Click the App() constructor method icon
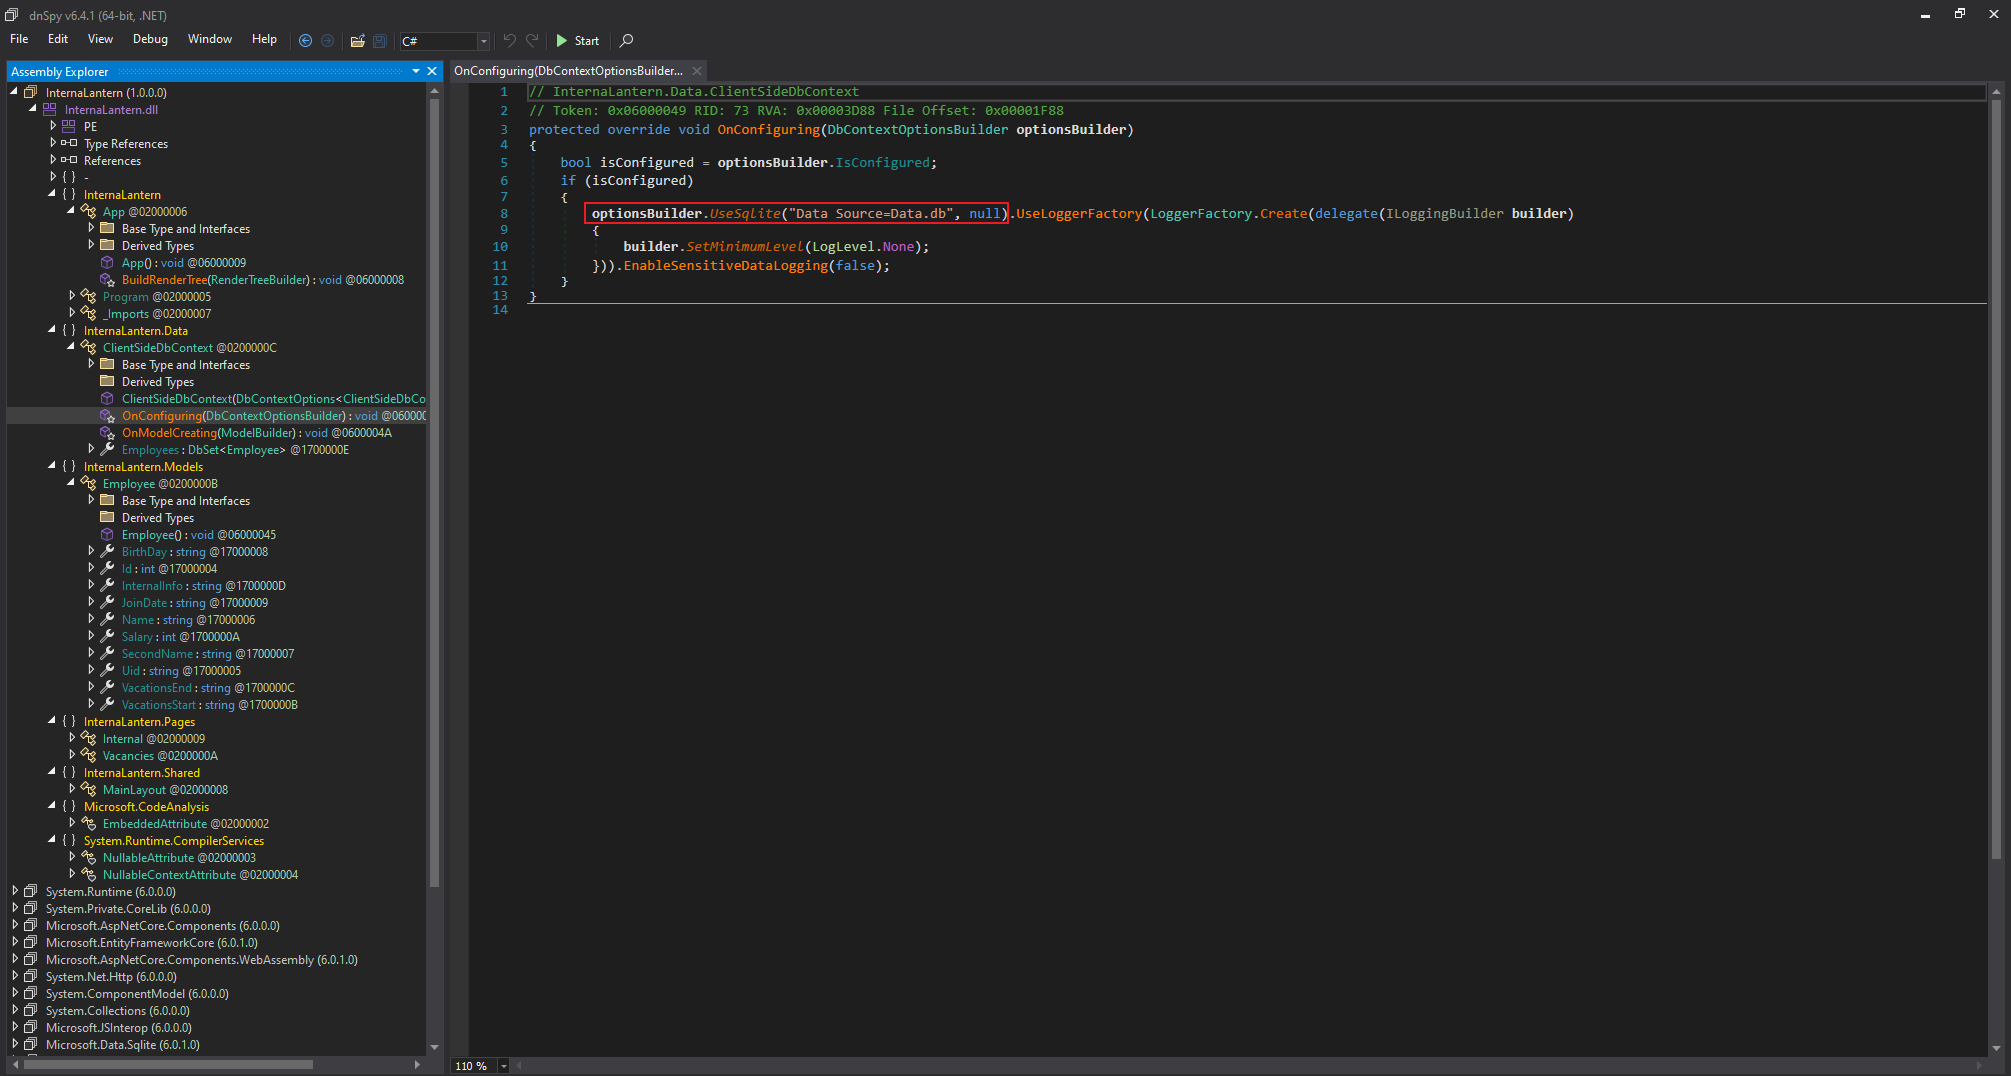Screen dimensions: 2011x1076 pos(107,262)
